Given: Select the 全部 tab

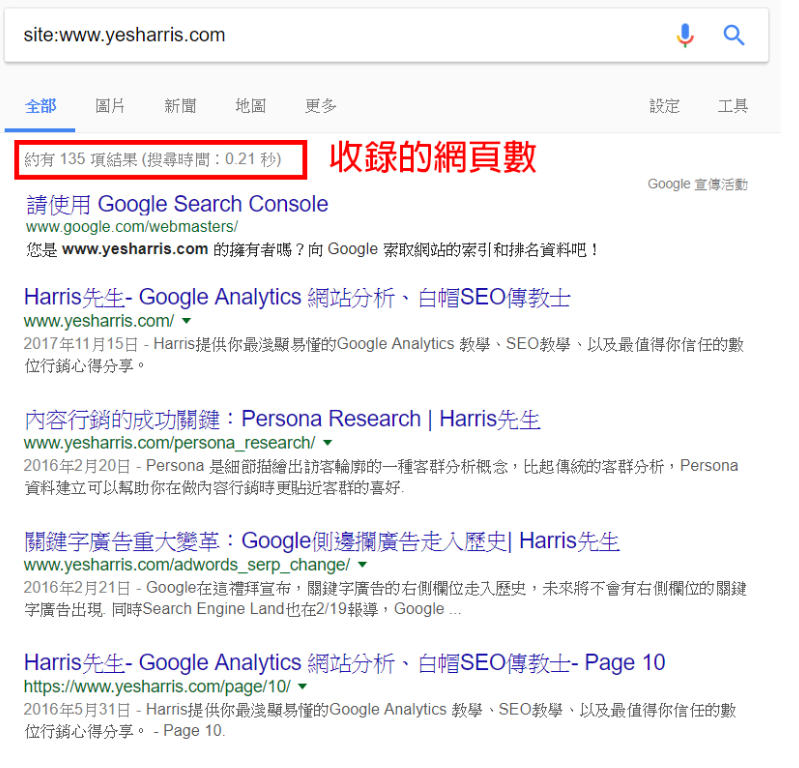Looking at the screenshot, I should (41, 106).
